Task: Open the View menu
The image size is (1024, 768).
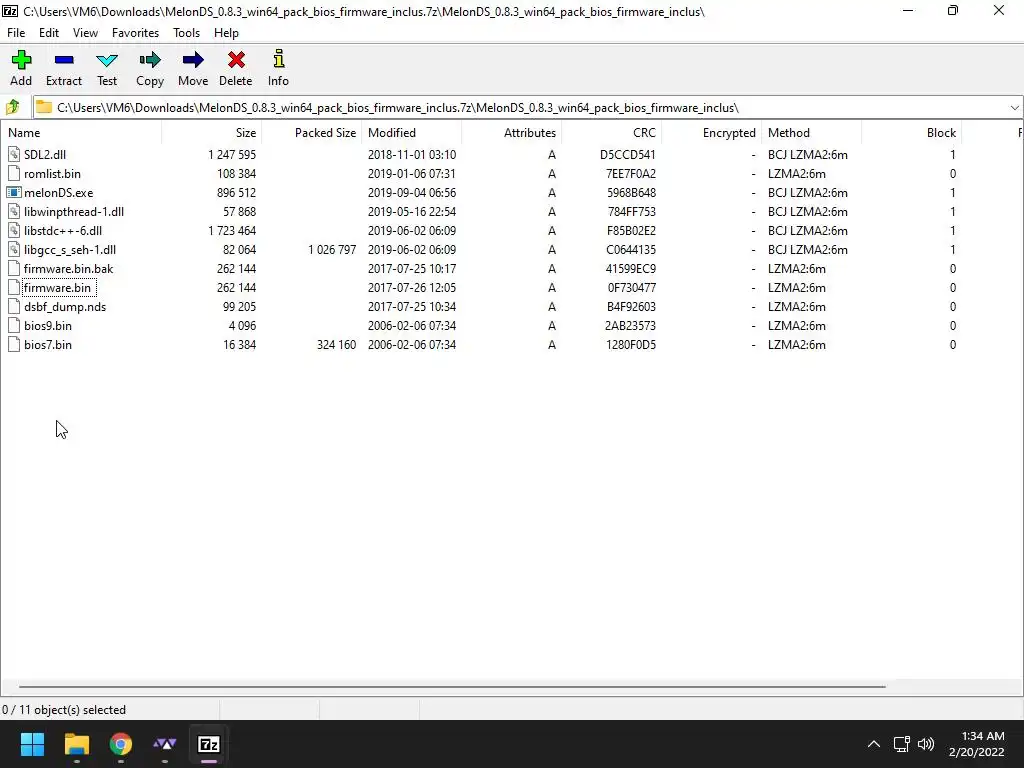Action: (86, 33)
